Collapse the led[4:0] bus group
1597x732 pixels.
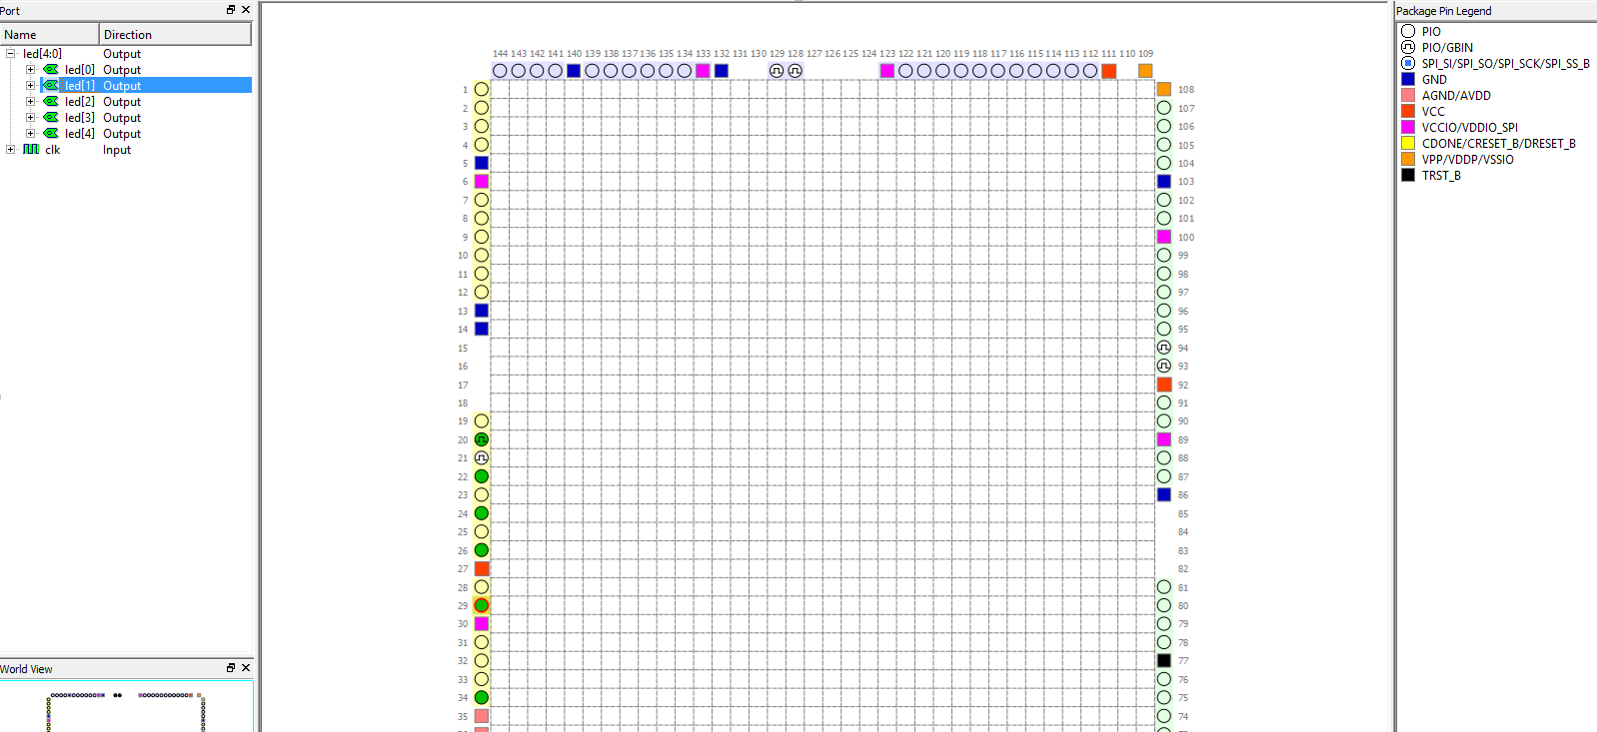click(10, 54)
